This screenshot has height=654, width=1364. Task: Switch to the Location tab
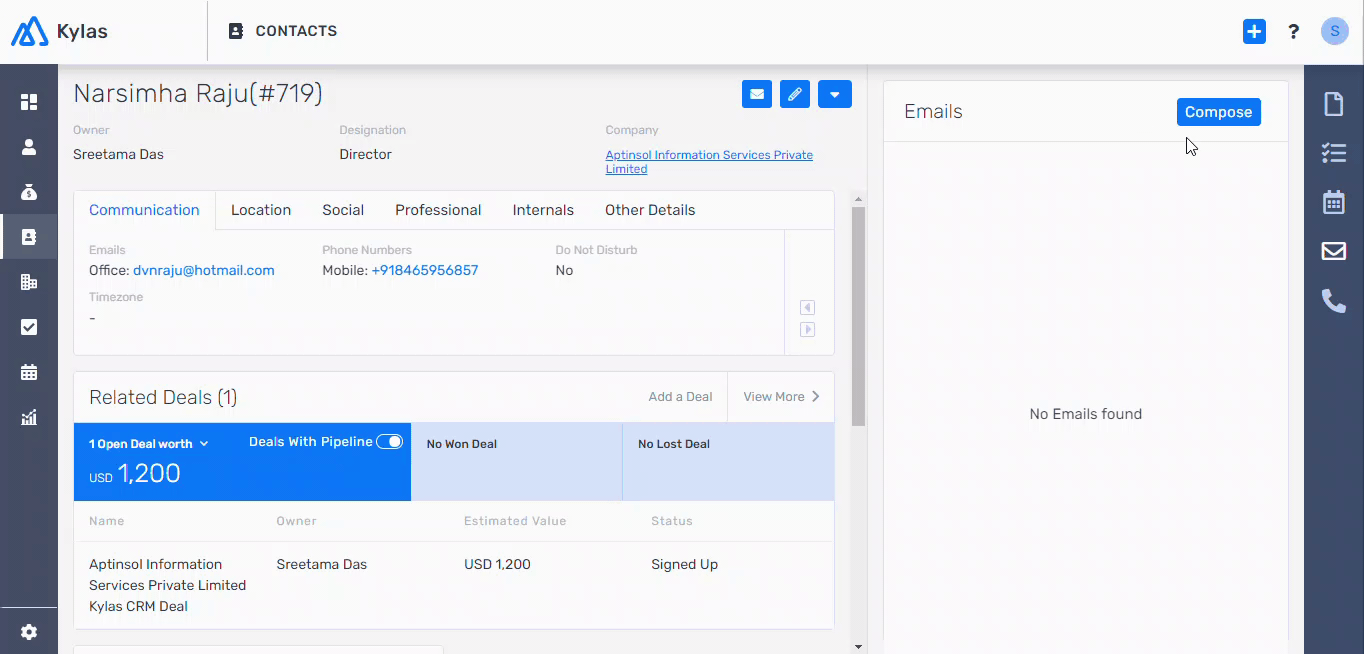261,210
